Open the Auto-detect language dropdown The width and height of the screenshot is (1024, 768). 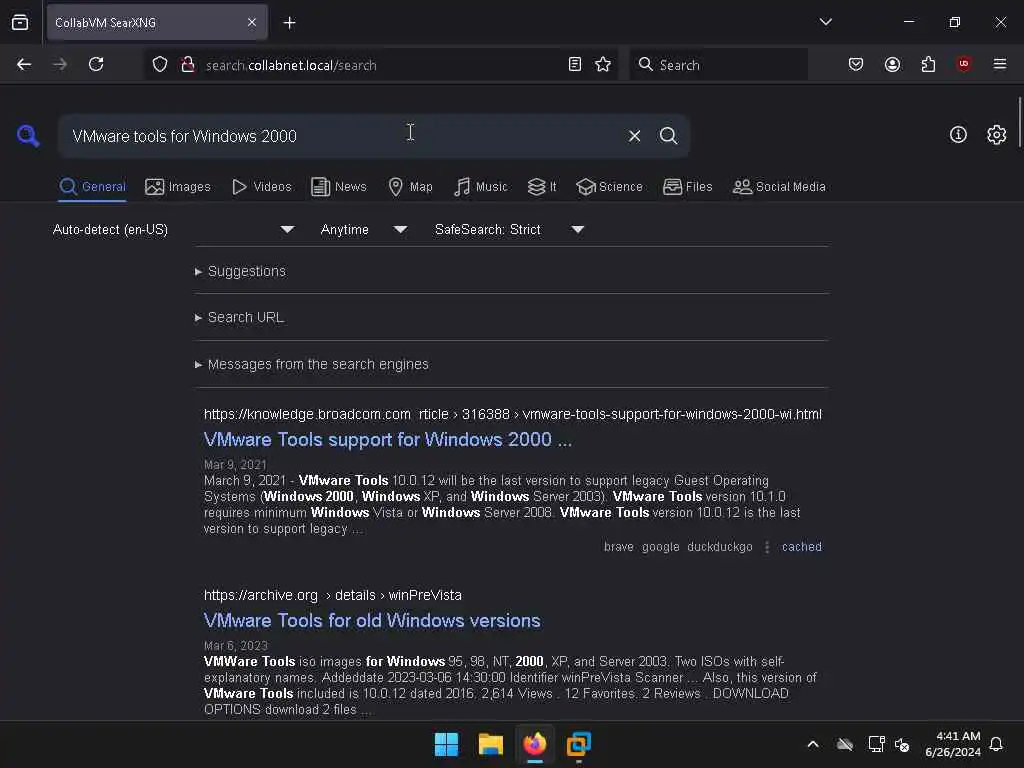tap(174, 230)
